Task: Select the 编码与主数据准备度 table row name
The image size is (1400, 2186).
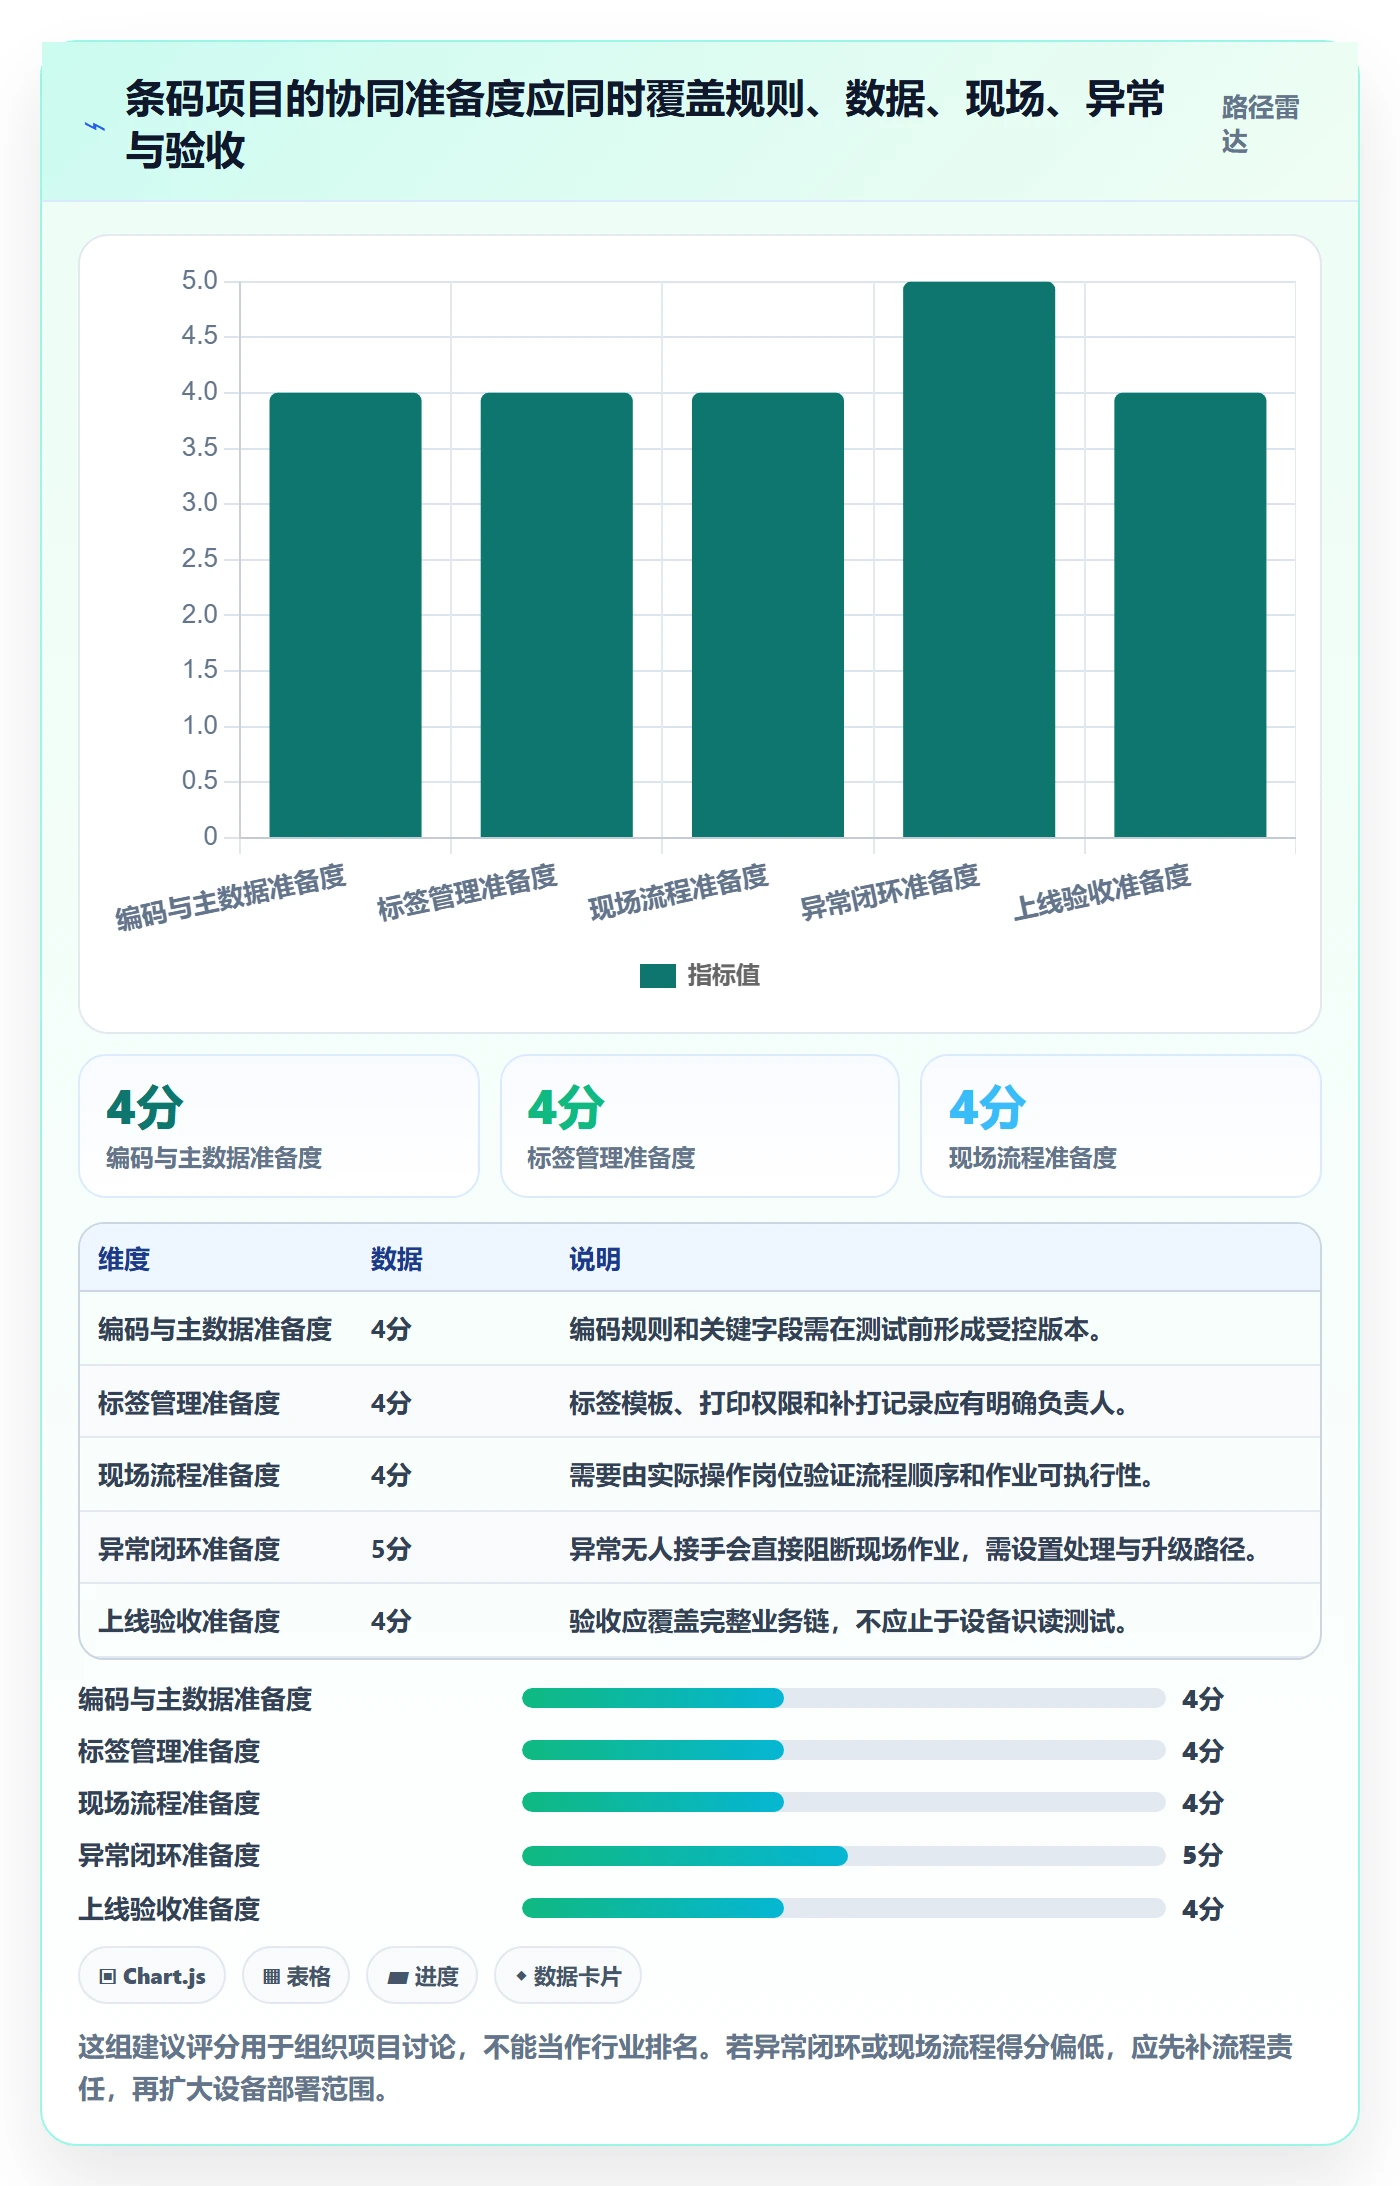Action: click(x=215, y=1329)
